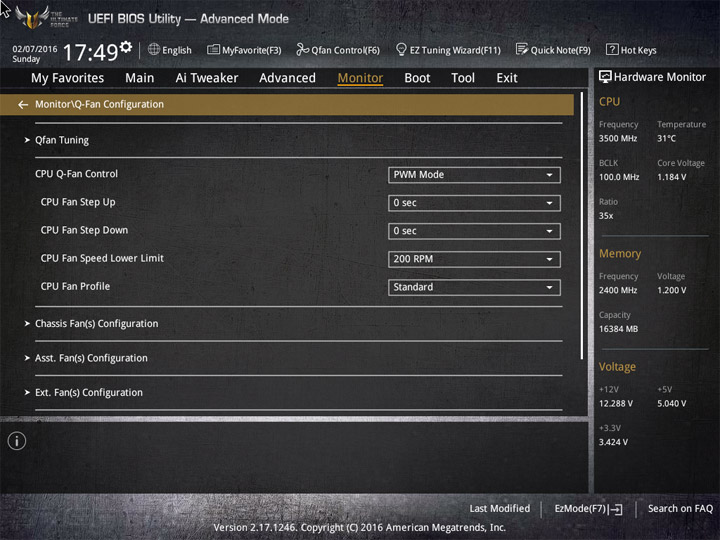This screenshot has height=540, width=720.
Task: Click the 3500 MHz CPU frequency value
Action: point(618,139)
